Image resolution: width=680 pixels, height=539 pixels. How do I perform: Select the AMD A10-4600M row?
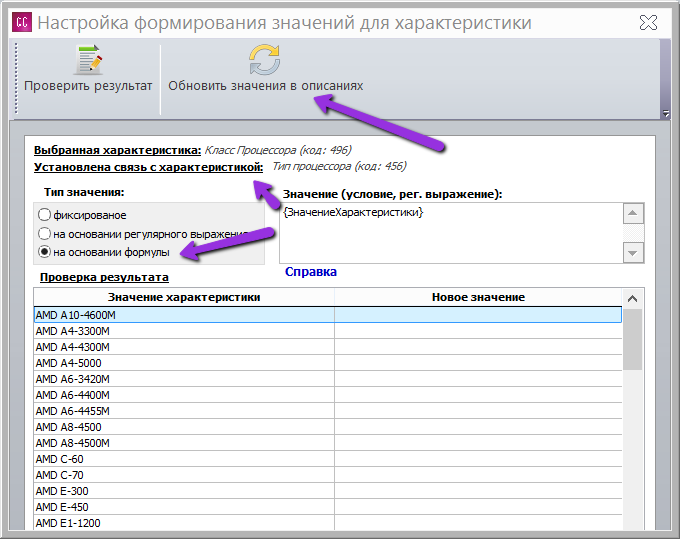pos(327,315)
